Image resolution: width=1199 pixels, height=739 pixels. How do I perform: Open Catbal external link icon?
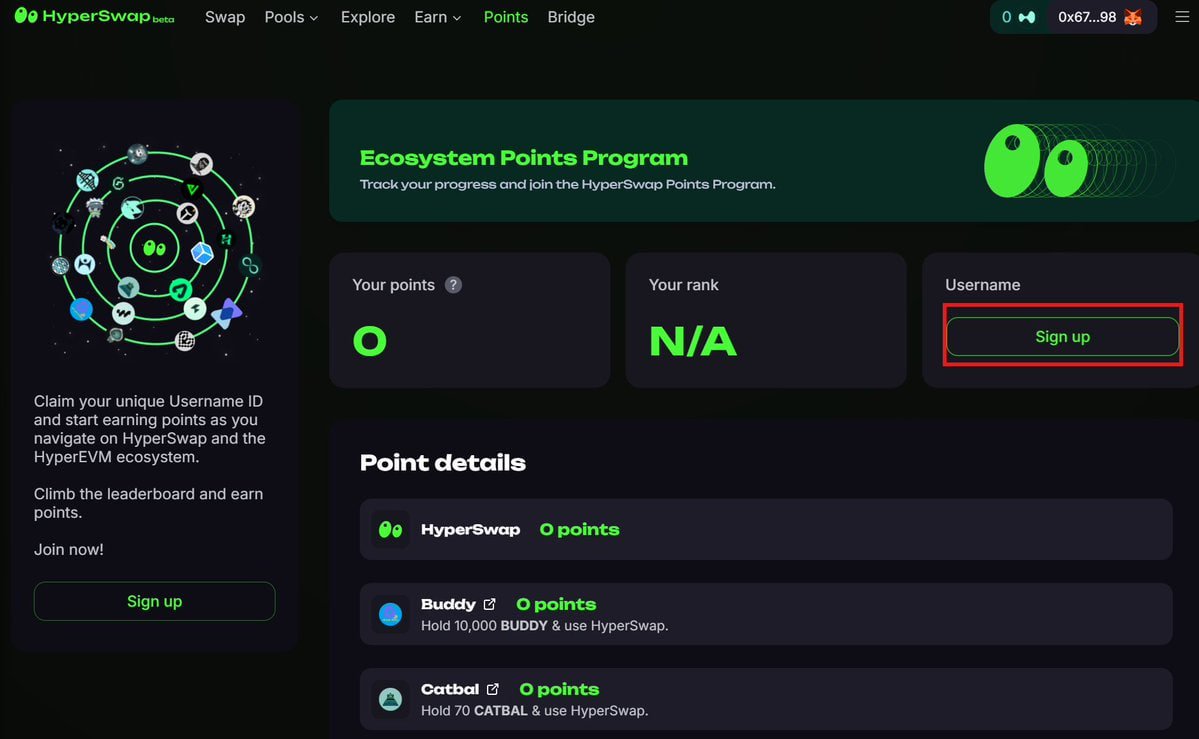(493, 689)
